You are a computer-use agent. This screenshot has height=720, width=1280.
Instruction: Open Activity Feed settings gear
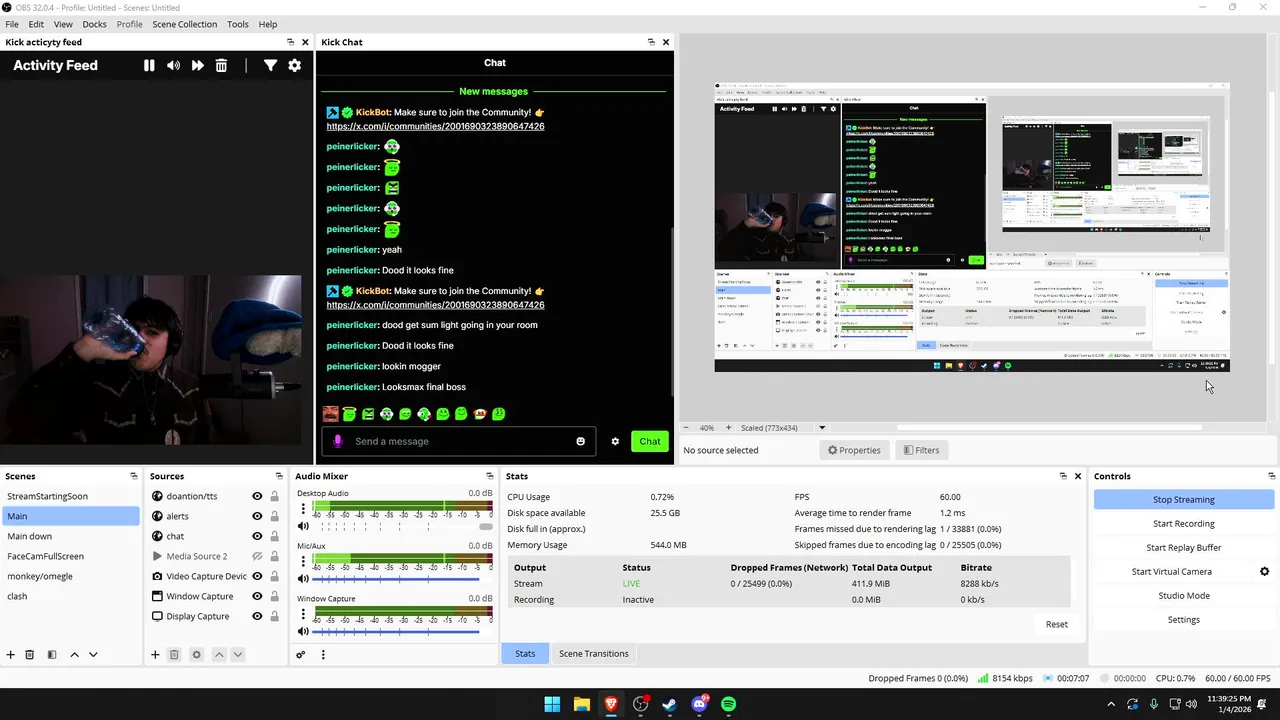pos(294,65)
